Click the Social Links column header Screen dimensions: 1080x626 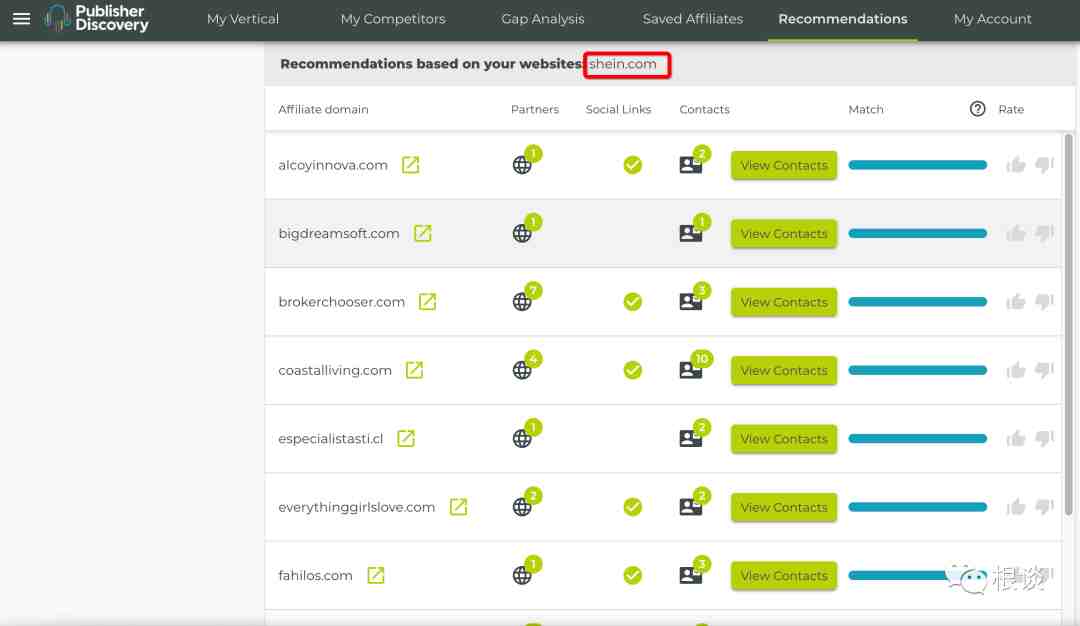(618, 109)
